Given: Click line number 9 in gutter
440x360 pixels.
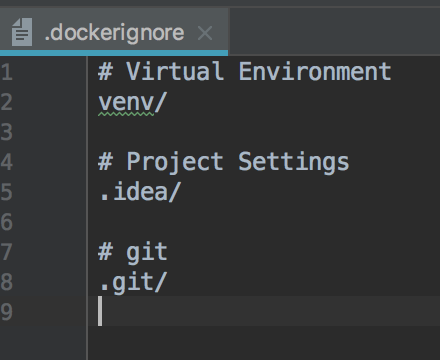Looking at the screenshot, I should click(x=6, y=312).
